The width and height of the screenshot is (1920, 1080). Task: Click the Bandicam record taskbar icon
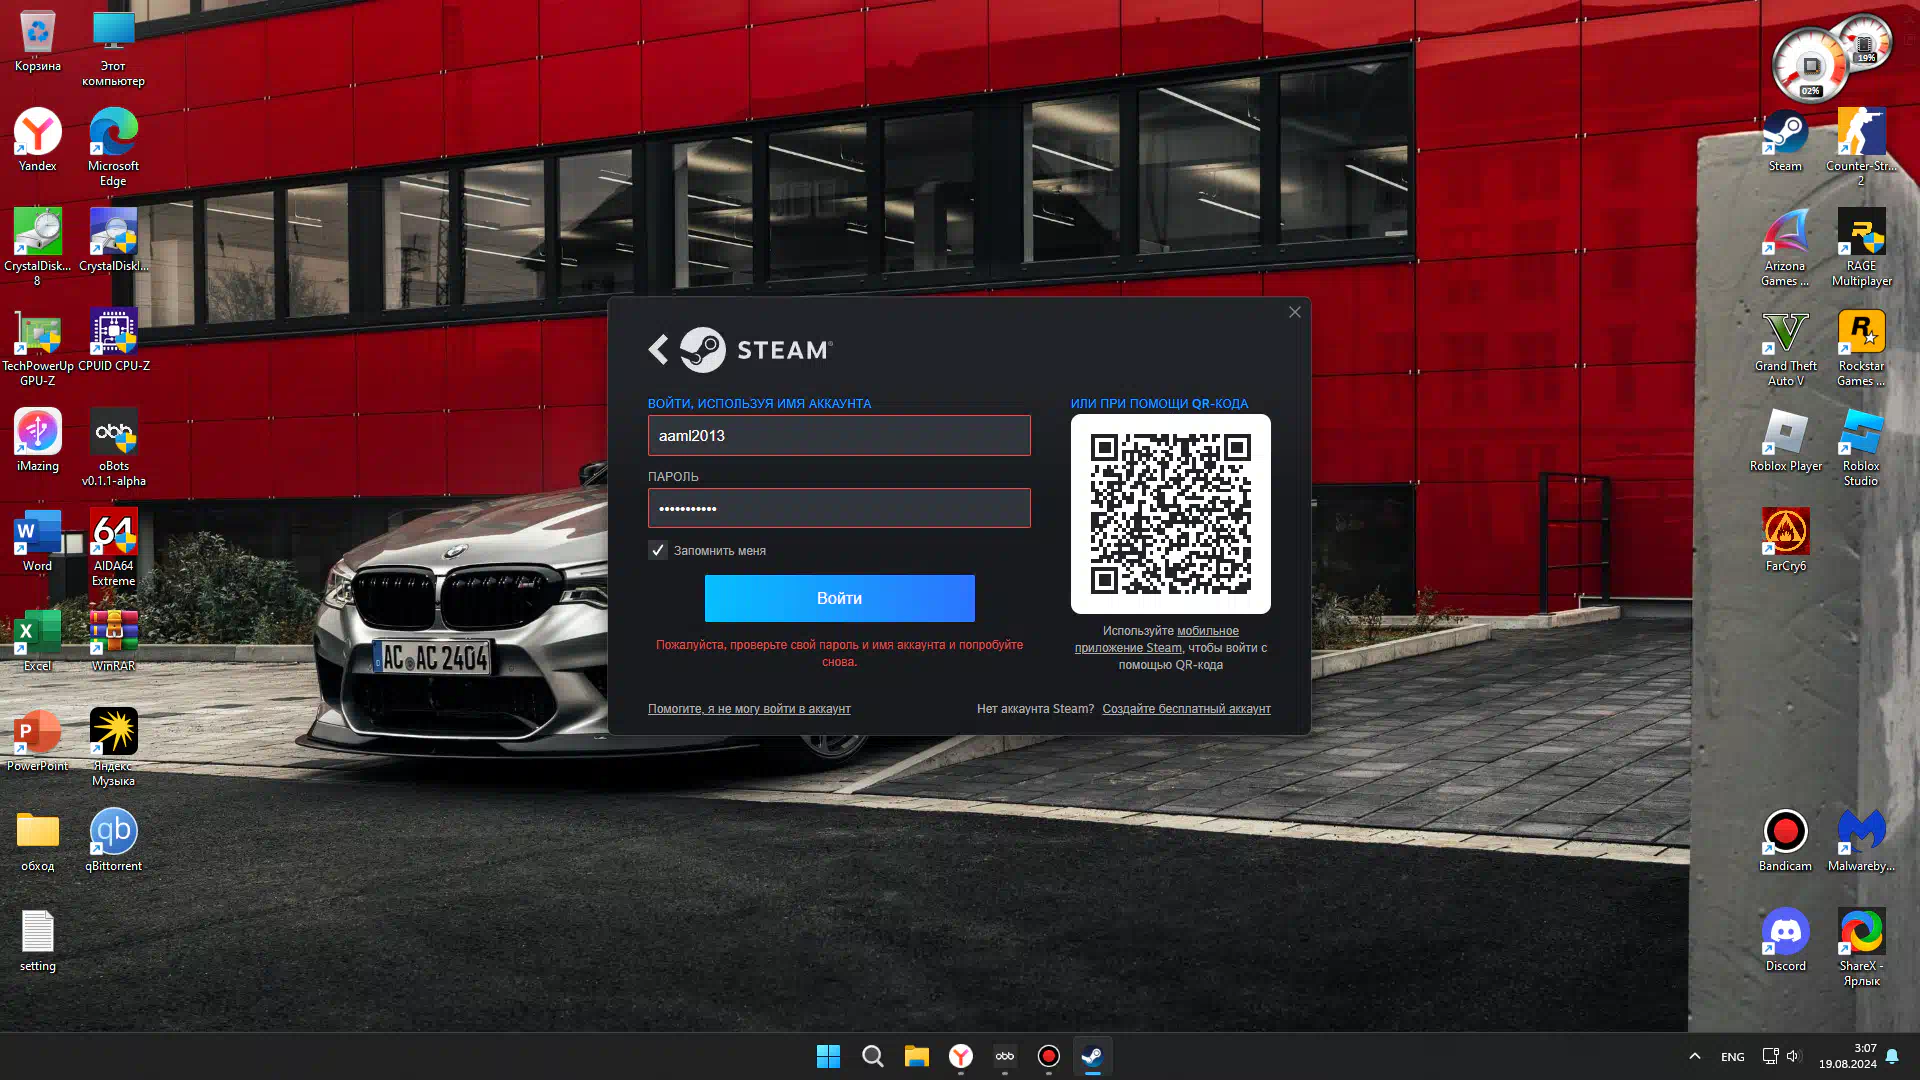pyautogui.click(x=1048, y=1057)
